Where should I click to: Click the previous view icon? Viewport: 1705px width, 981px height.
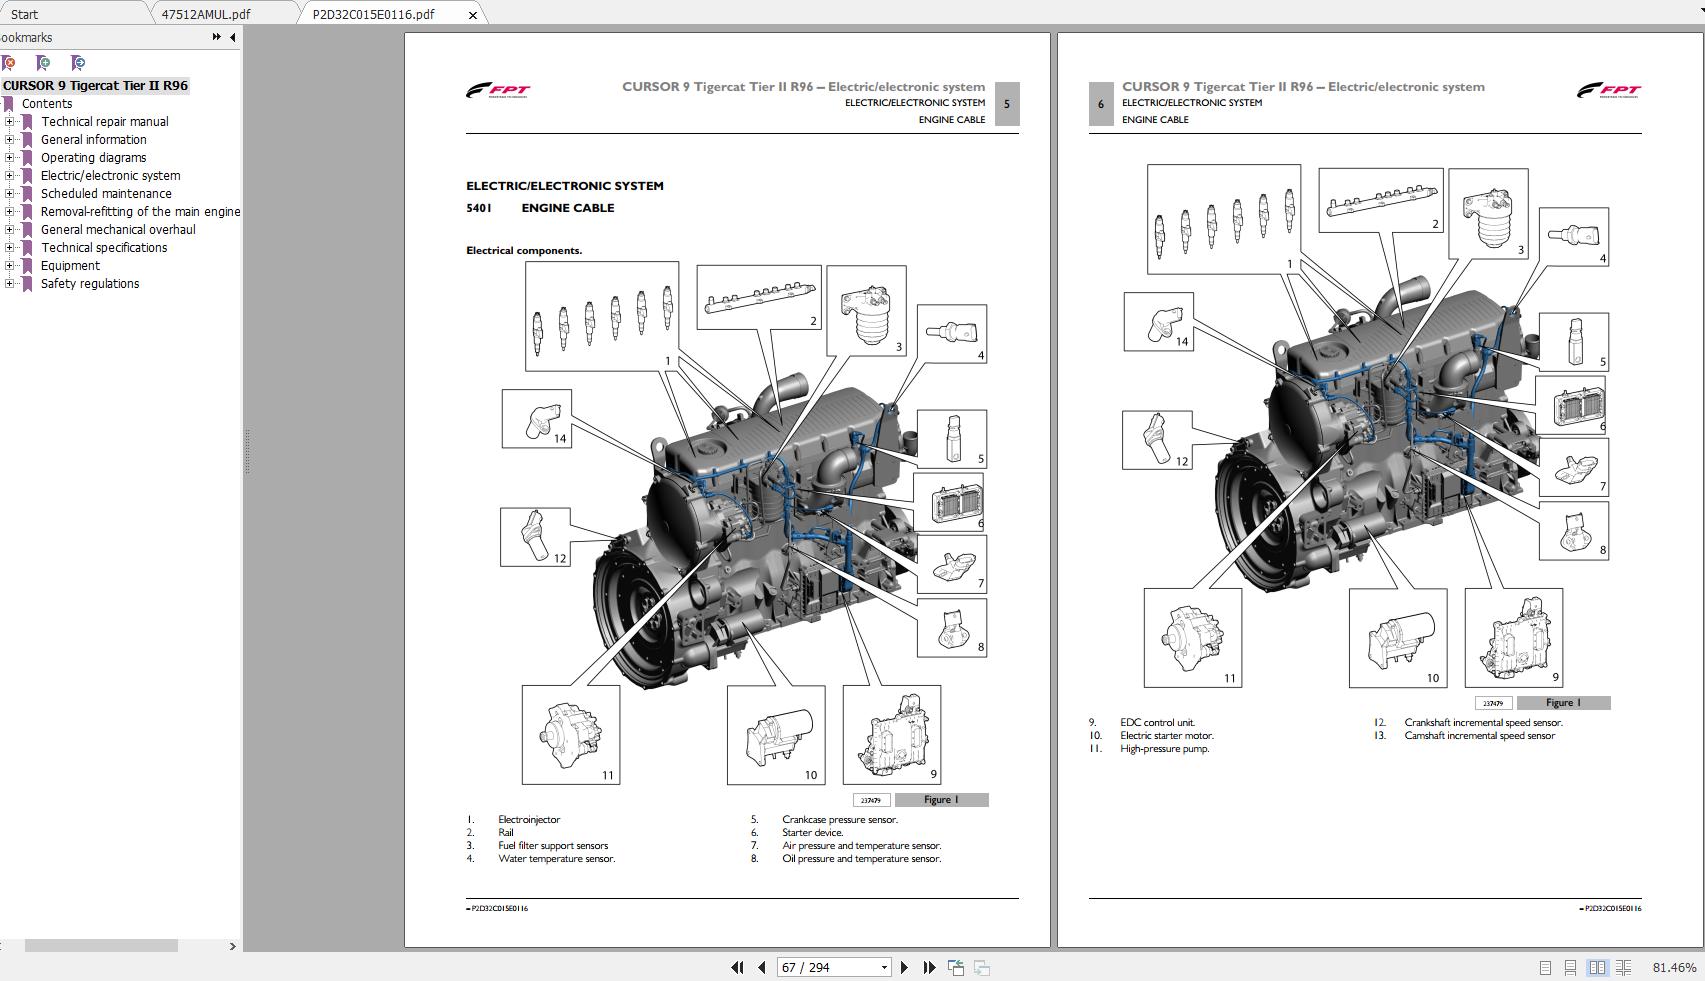point(955,966)
